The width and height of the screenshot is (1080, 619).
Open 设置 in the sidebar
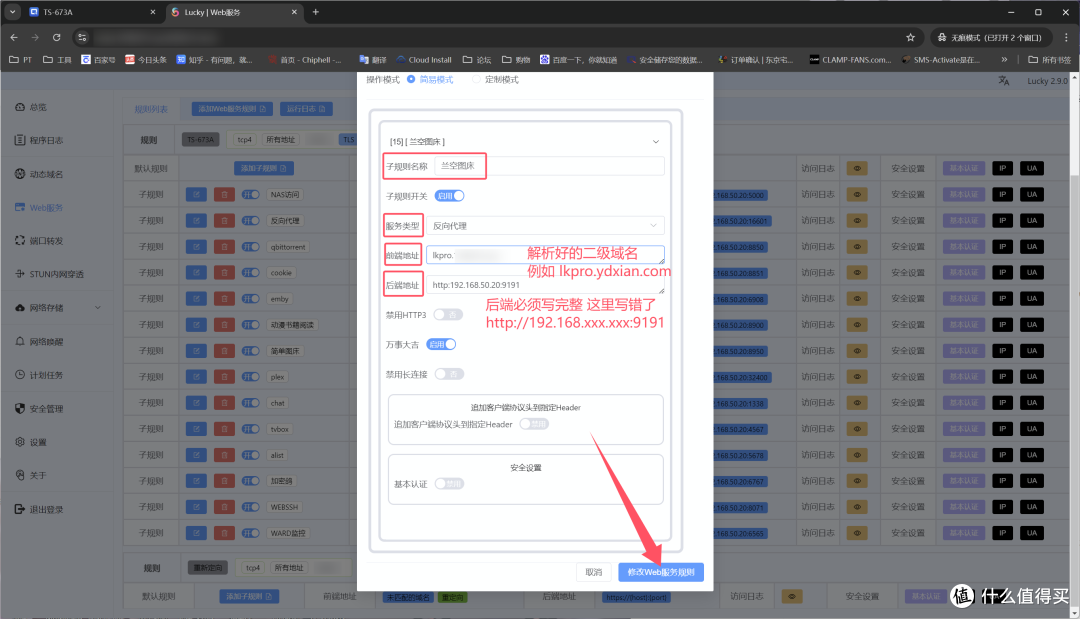click(31, 442)
